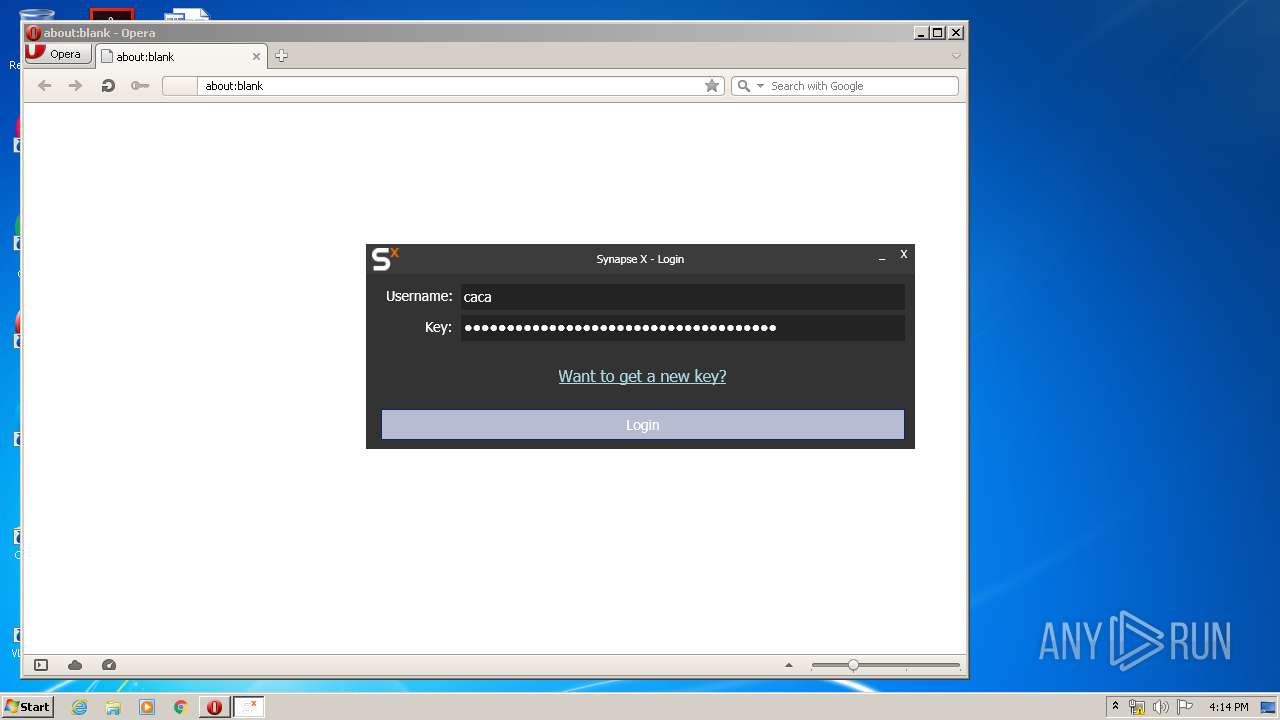Viewport: 1280px width, 720px height.
Task: Open the Opera main menu button
Action: point(58,54)
